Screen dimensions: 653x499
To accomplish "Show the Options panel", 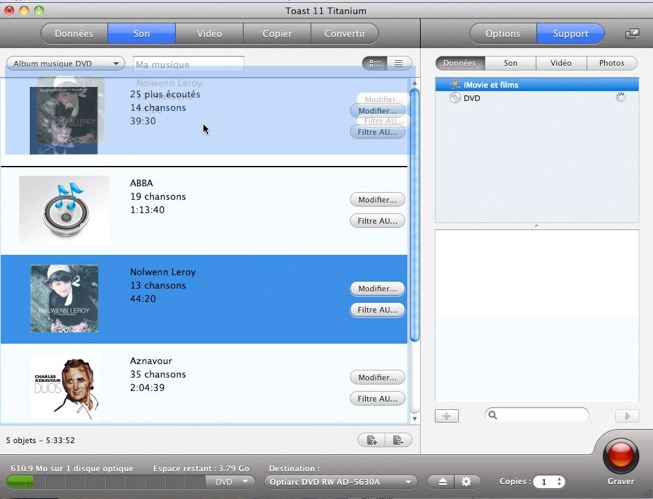I will pos(503,33).
